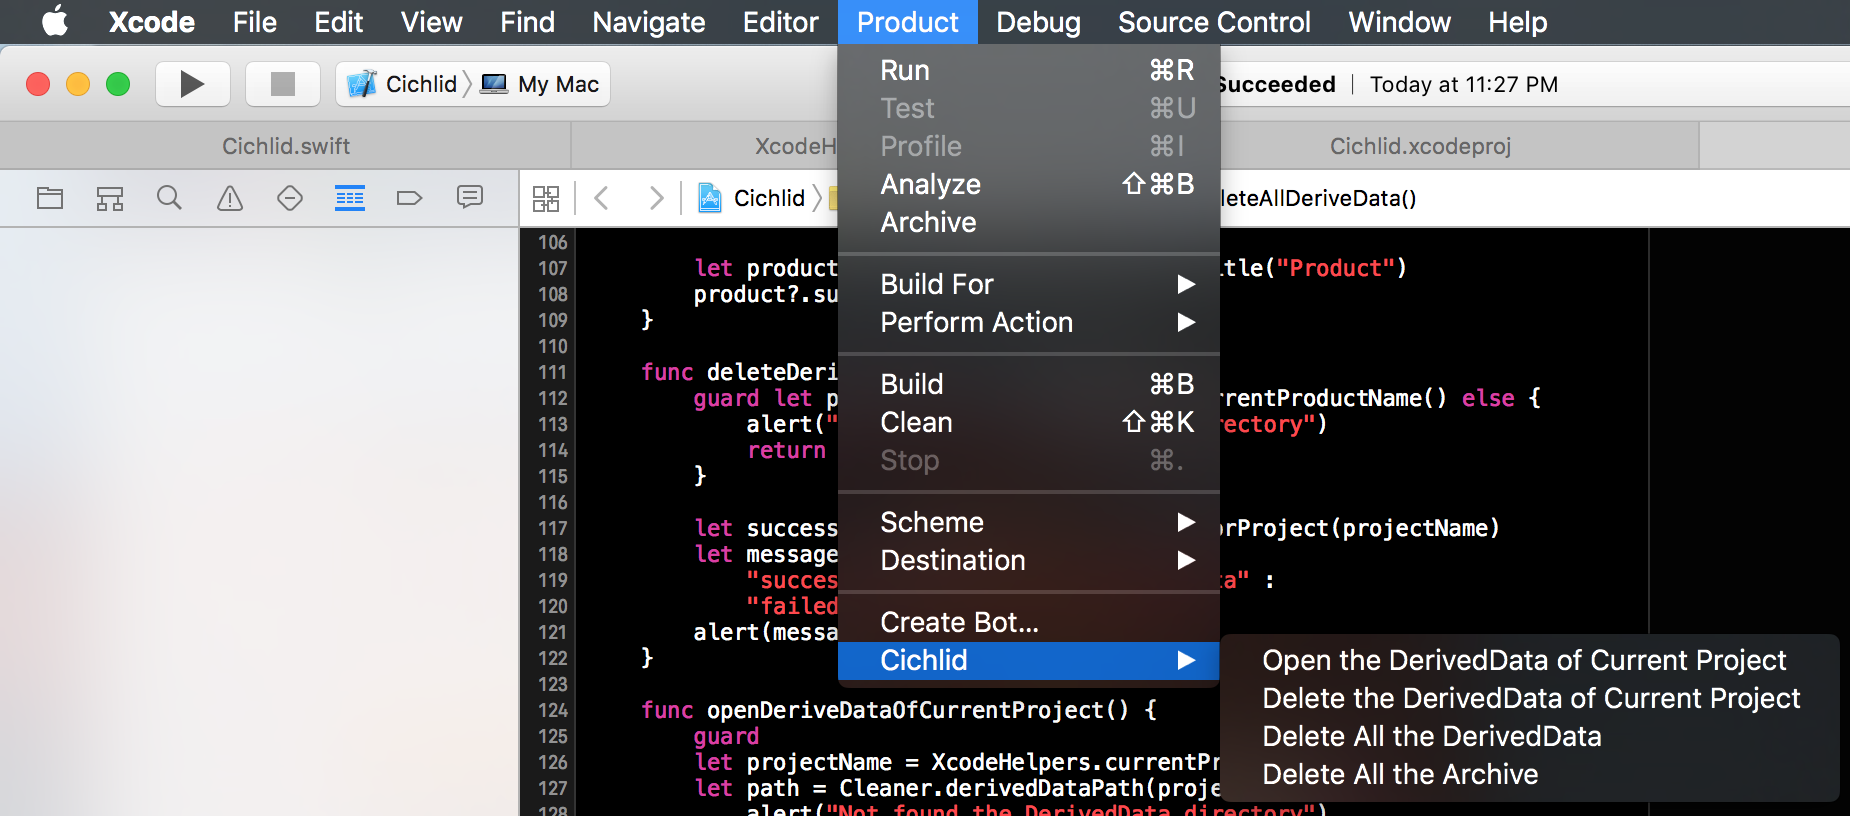The image size is (1850, 816).
Task: Open the Issue navigator warning triangle icon
Action: (230, 198)
